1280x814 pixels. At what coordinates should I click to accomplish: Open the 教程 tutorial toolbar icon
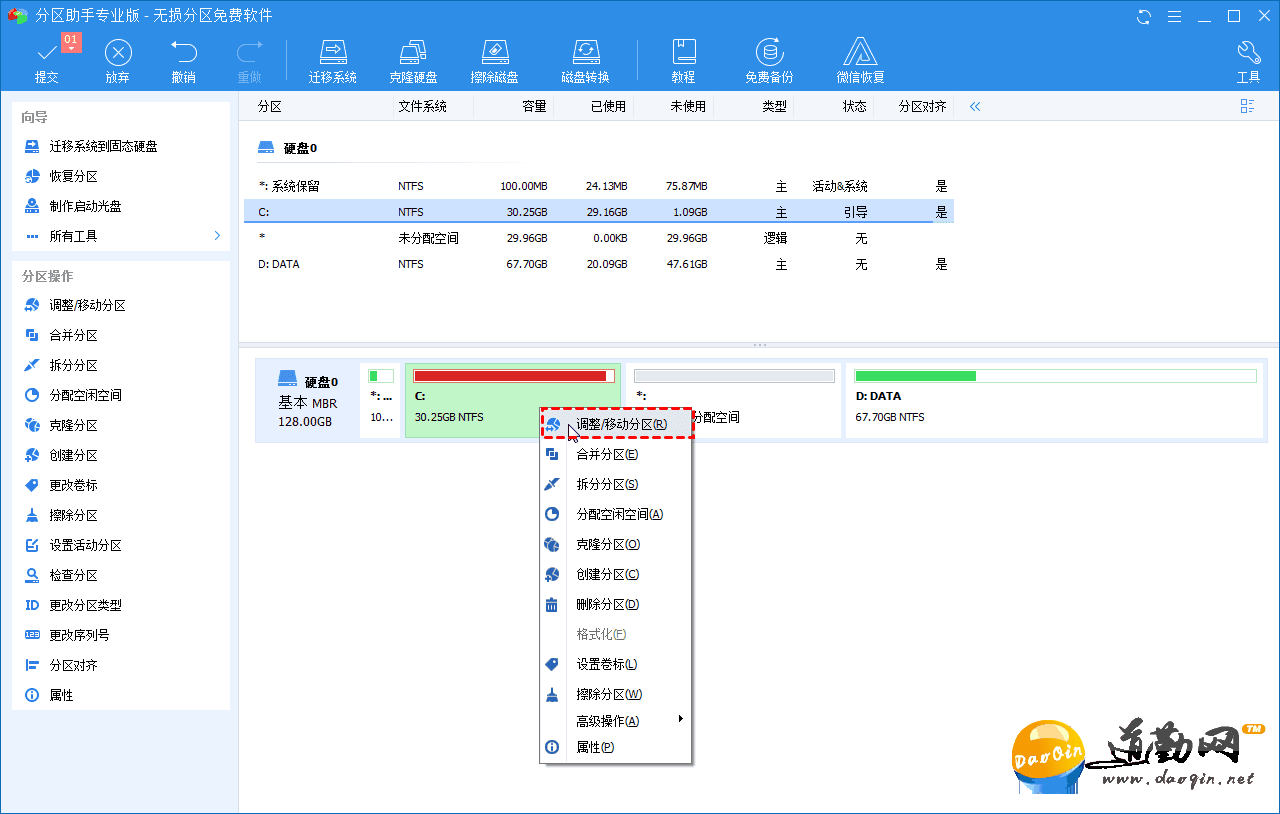pos(683,61)
